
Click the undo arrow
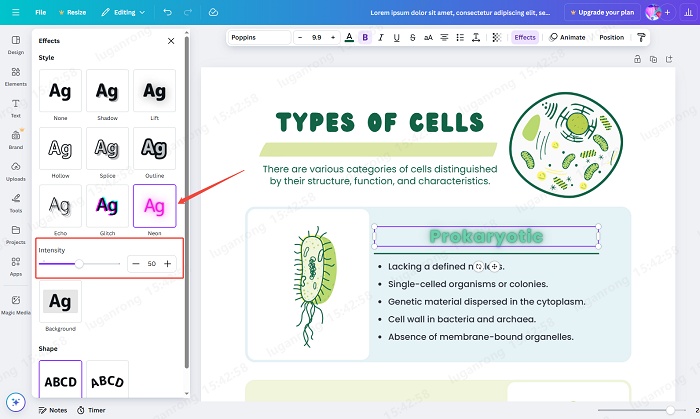click(x=166, y=12)
